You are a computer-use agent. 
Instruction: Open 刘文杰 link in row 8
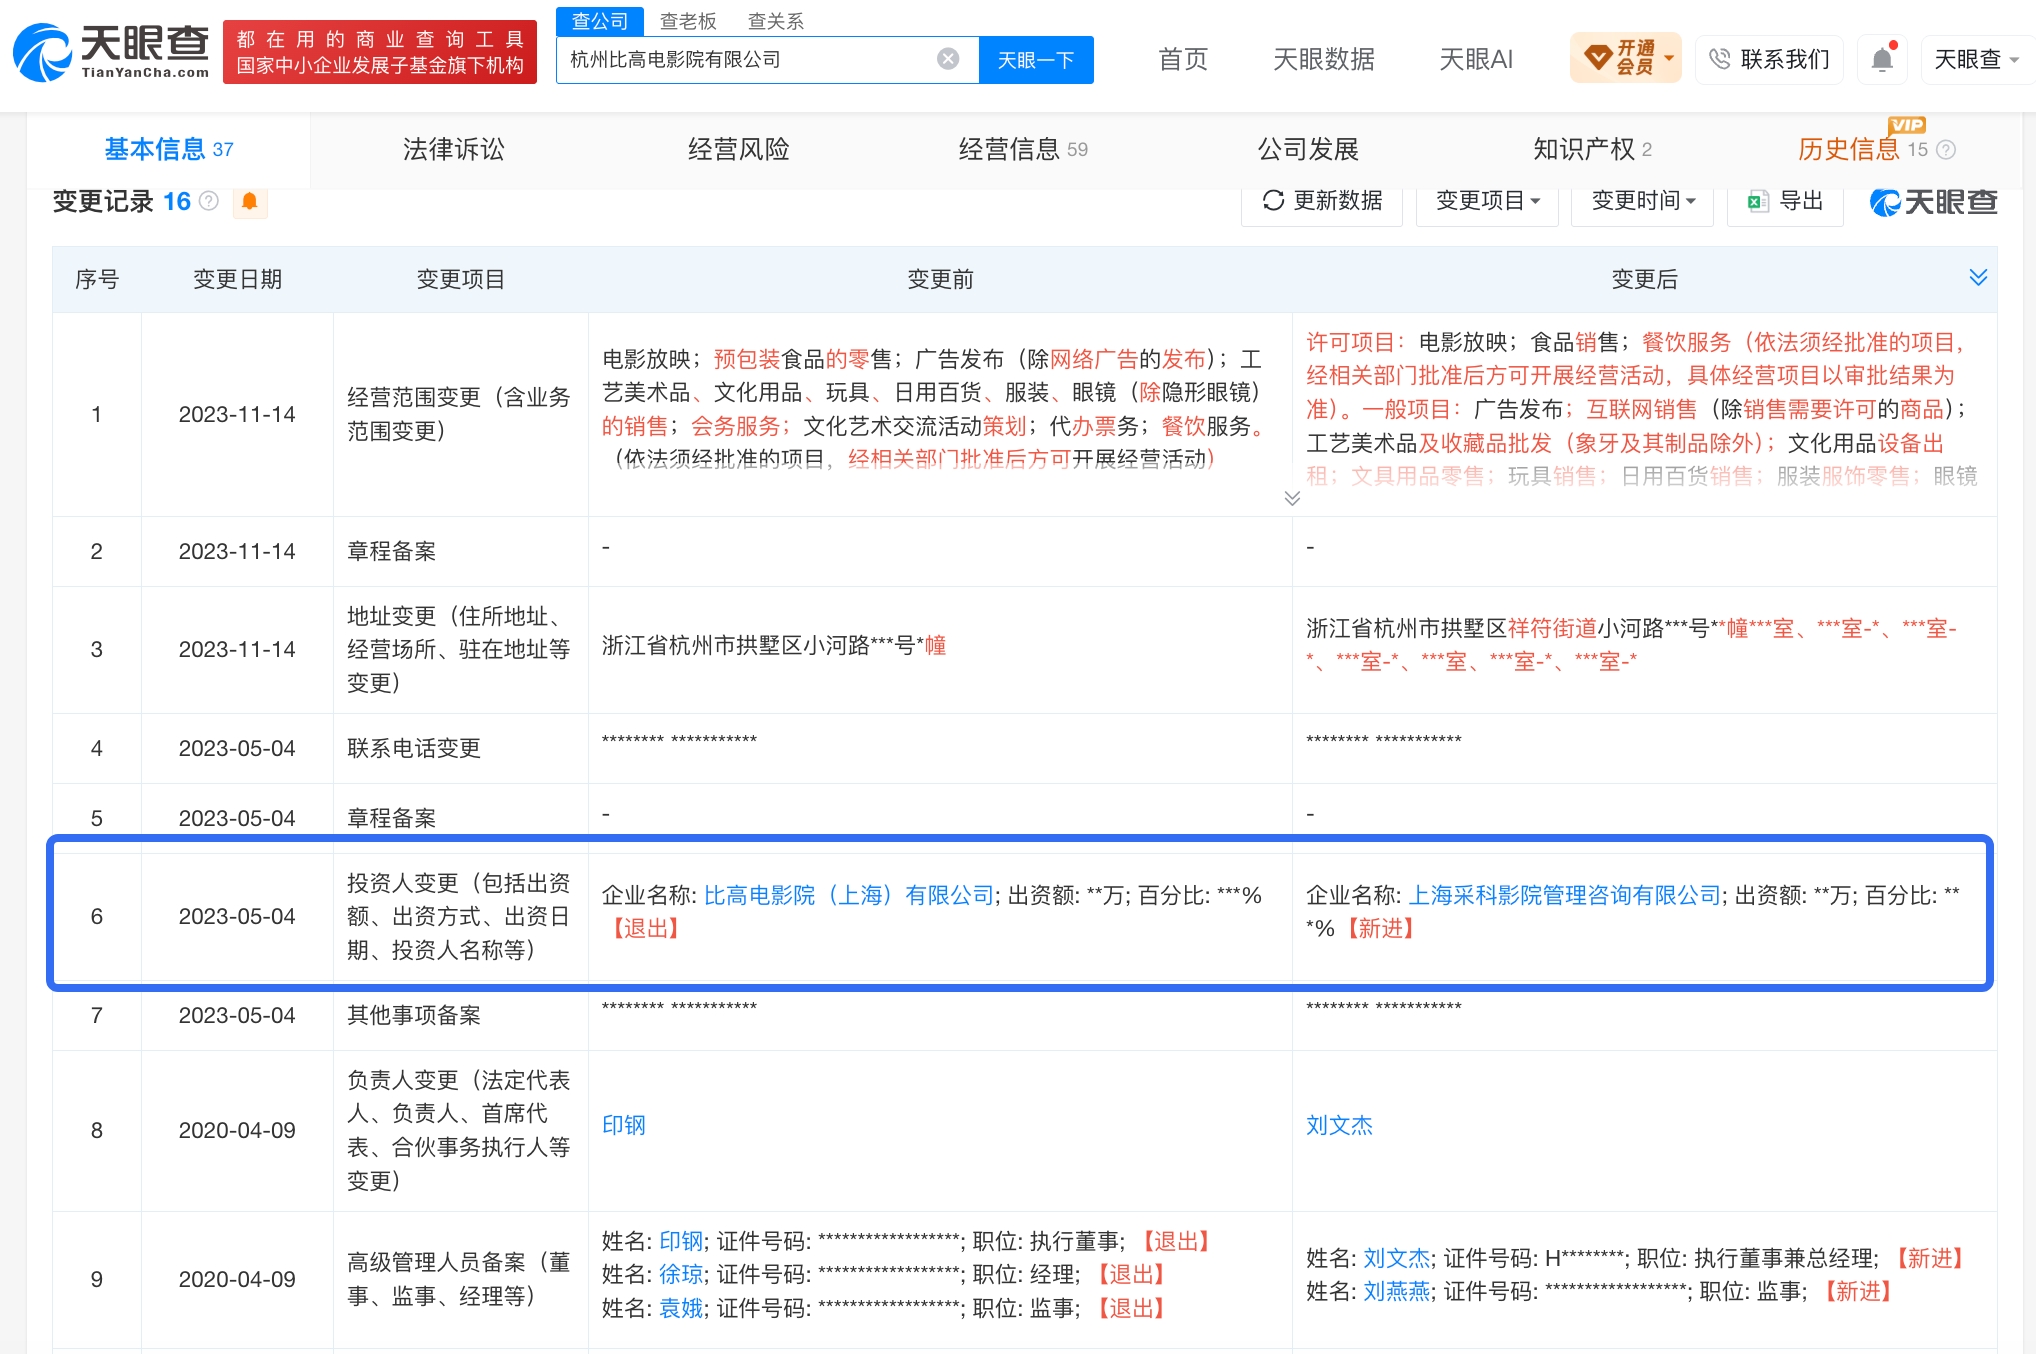(1339, 1125)
